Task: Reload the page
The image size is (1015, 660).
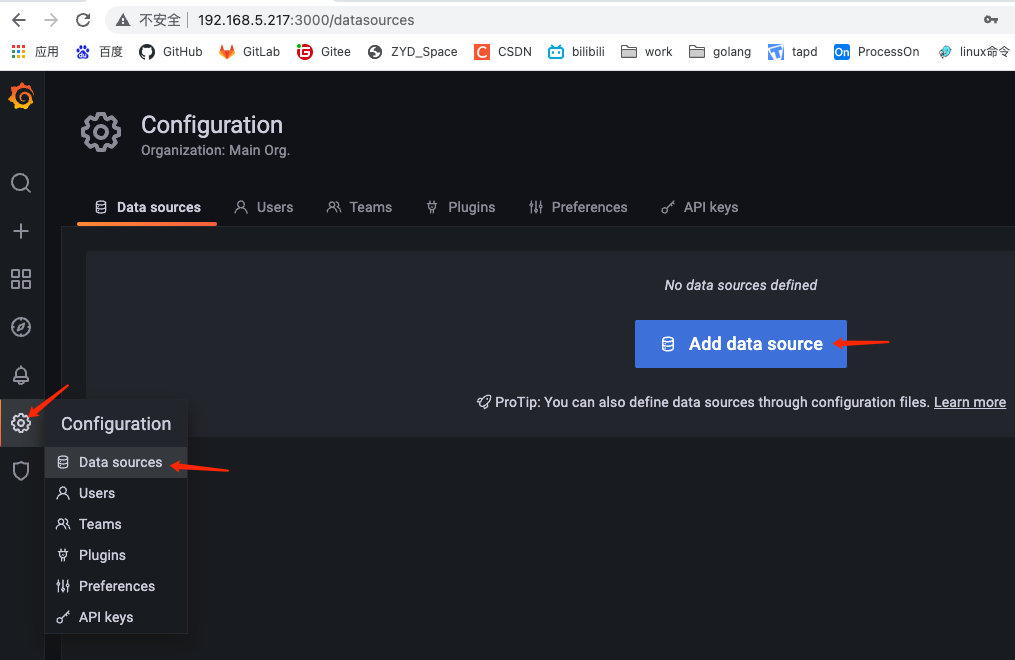Action: [x=83, y=20]
